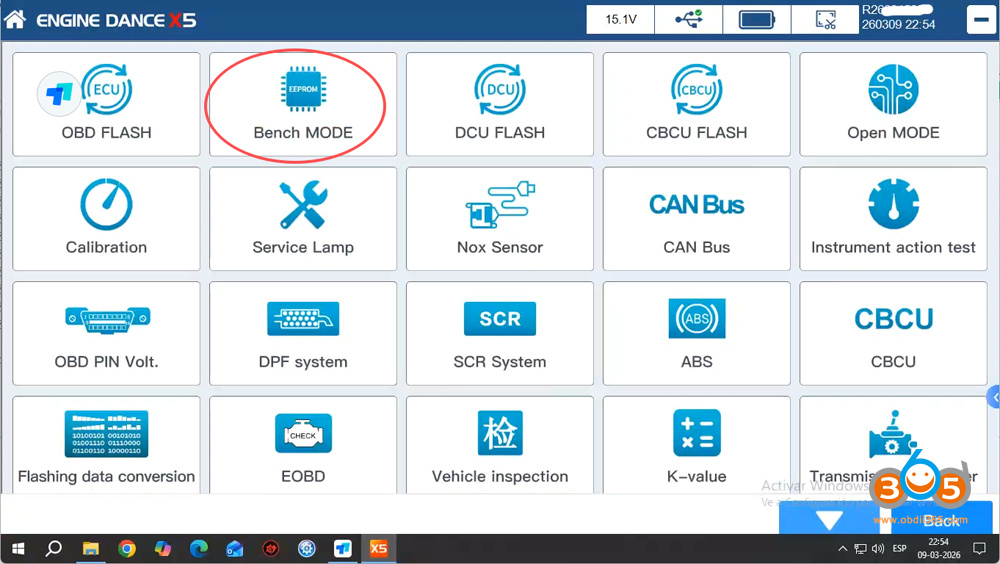The height and width of the screenshot is (564, 1000).
Task: Start the Calibration gauge tool
Action: 106,219
